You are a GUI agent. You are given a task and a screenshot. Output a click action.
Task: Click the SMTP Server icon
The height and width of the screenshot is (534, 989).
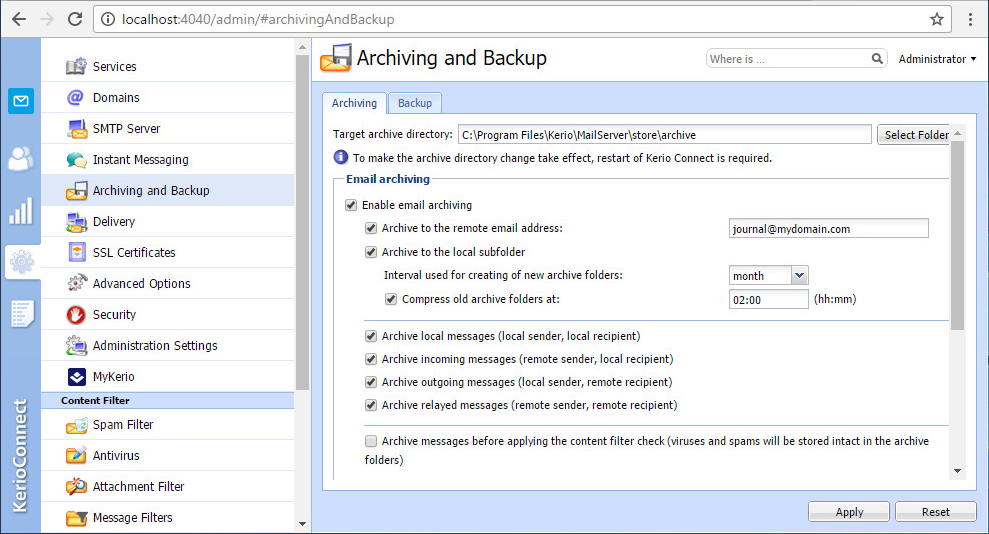click(76, 129)
